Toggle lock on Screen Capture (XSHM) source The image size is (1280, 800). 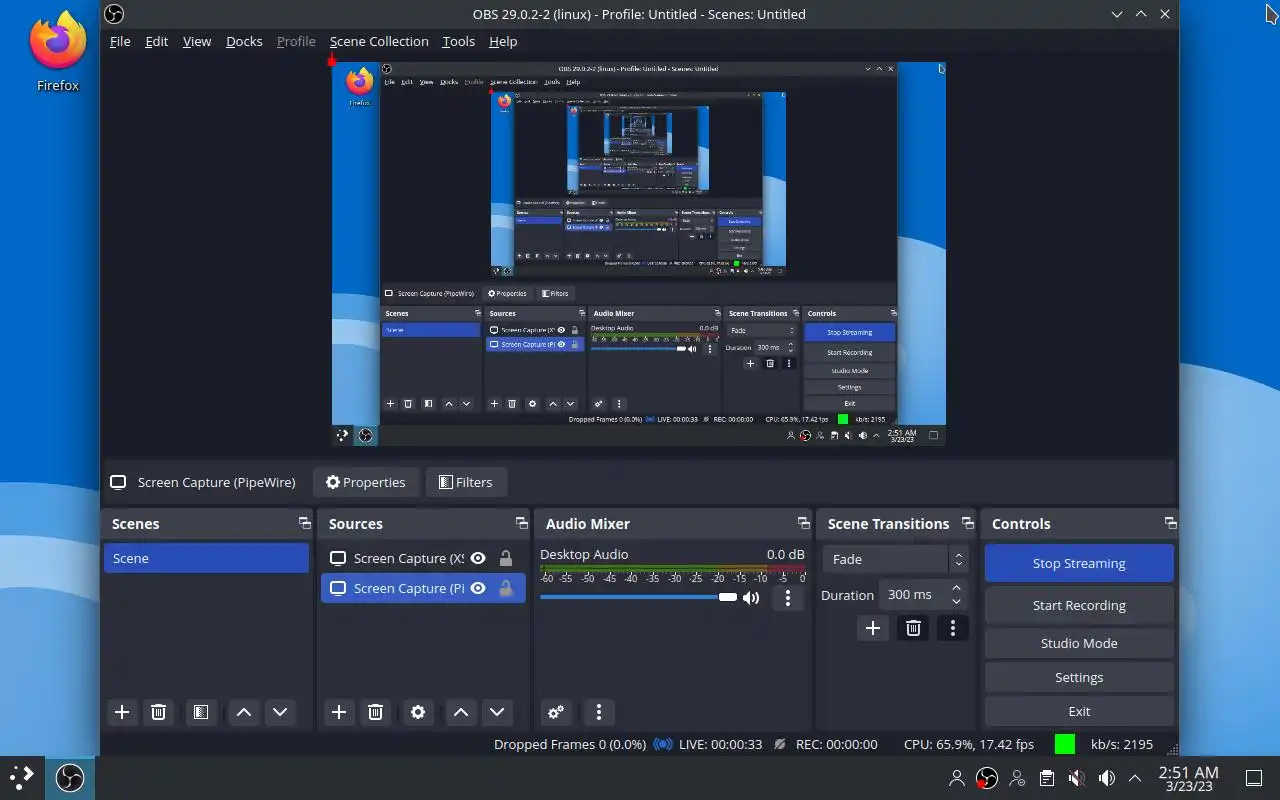point(506,558)
